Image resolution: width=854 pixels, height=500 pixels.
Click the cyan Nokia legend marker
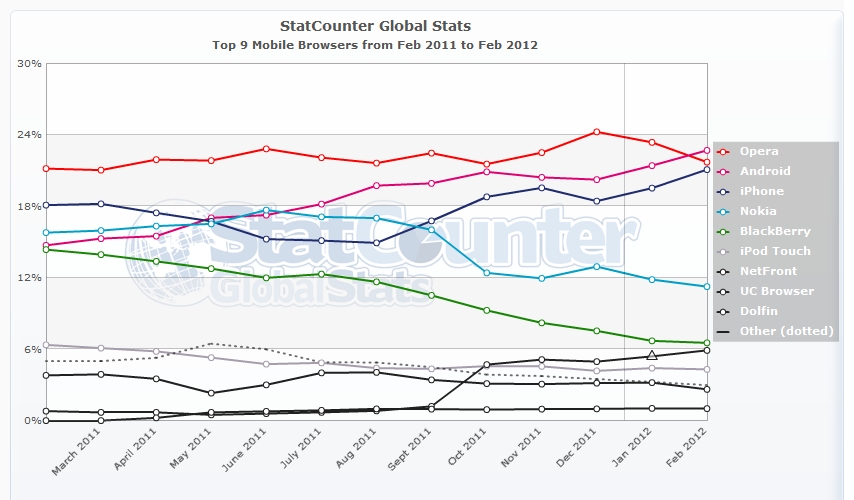(x=723, y=211)
